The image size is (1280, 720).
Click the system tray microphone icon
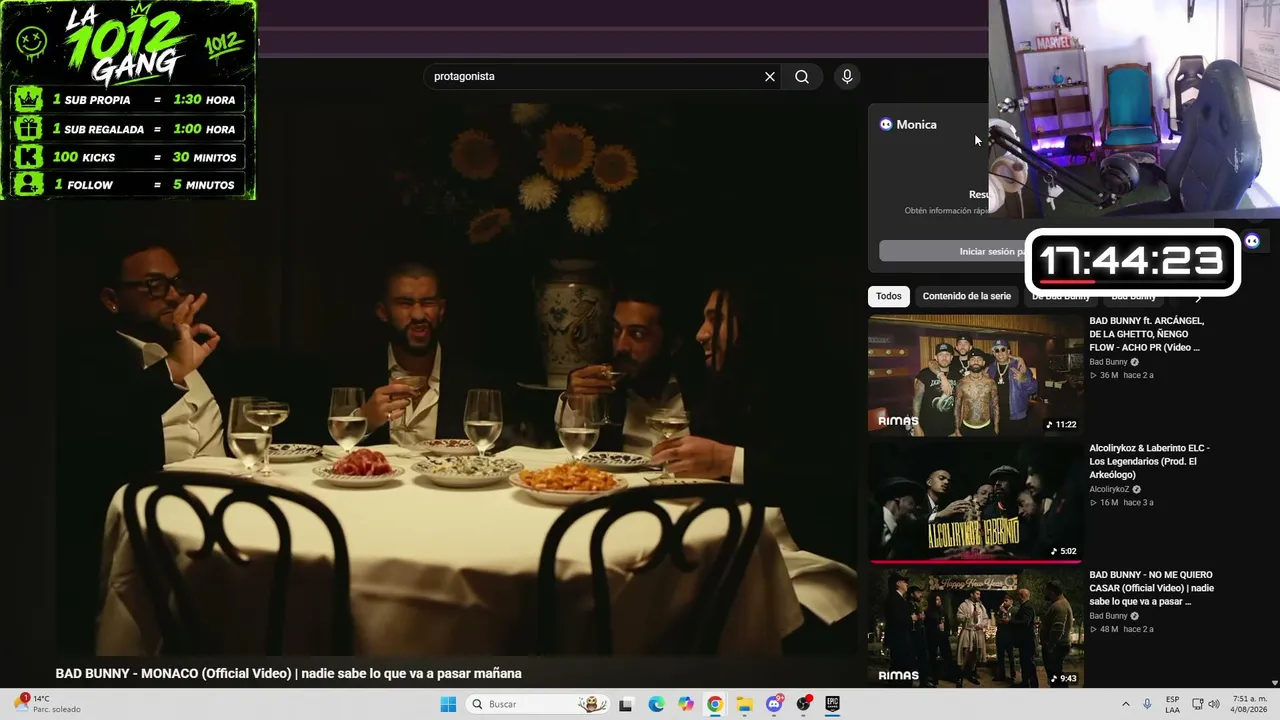pos(1147,704)
